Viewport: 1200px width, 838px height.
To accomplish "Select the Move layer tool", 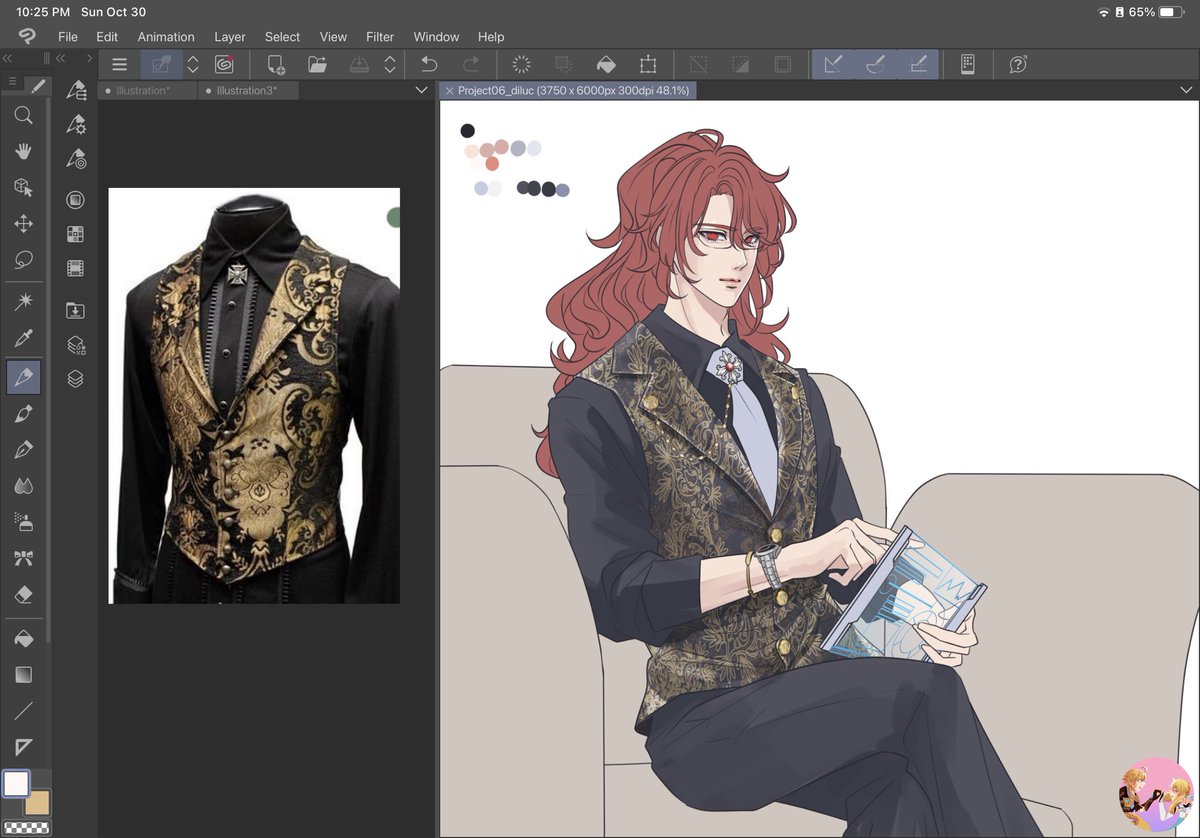I will click(23, 224).
